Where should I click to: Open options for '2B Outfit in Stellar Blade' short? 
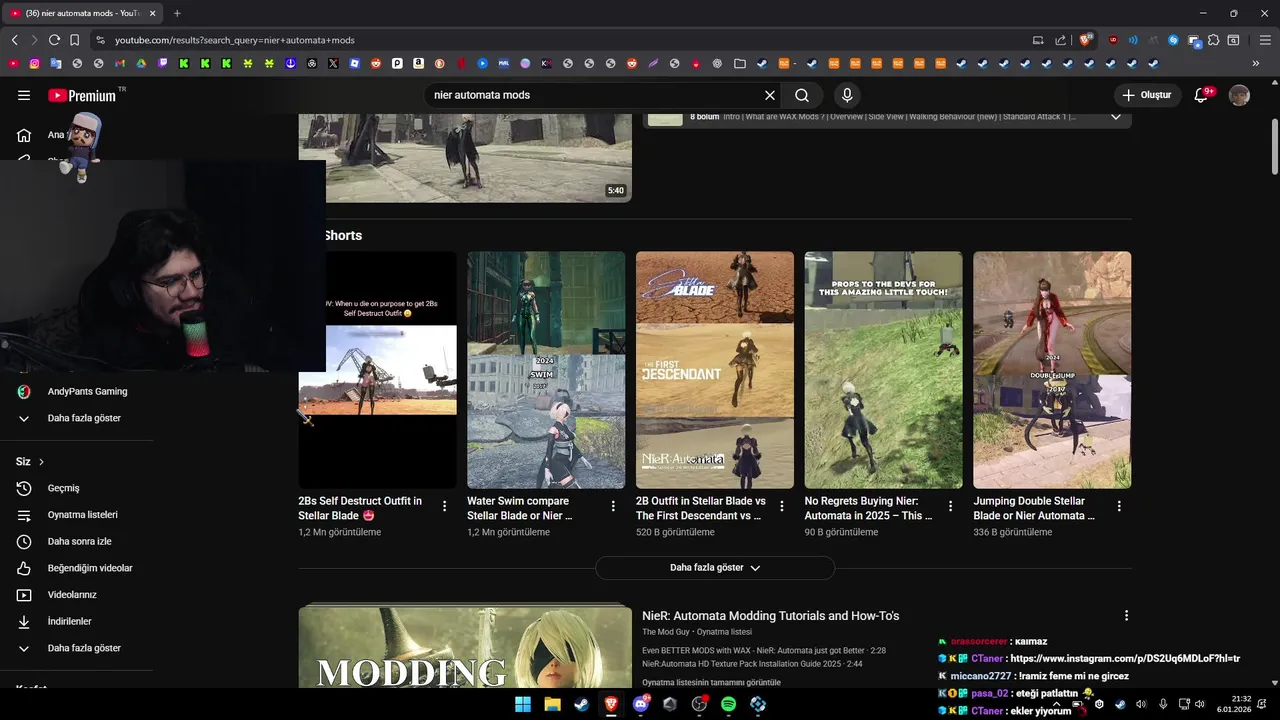coord(782,506)
